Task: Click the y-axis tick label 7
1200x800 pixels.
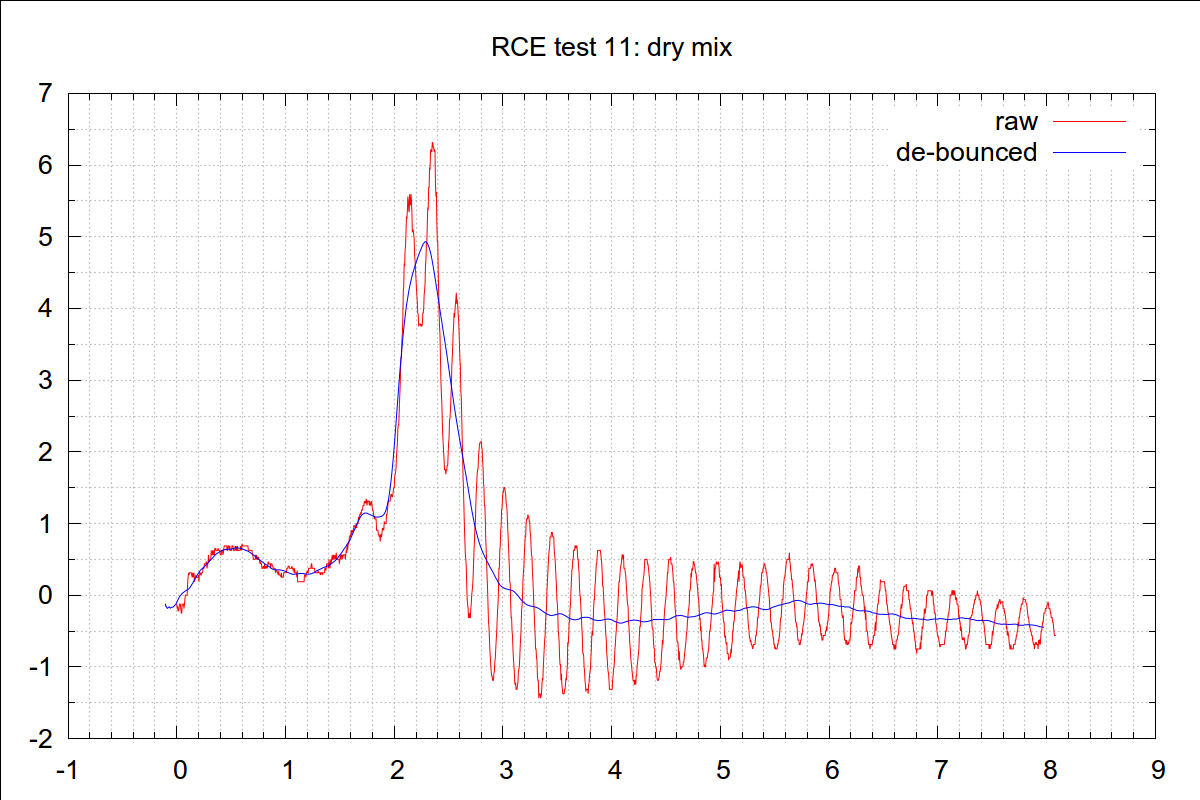Action: [x=43, y=94]
